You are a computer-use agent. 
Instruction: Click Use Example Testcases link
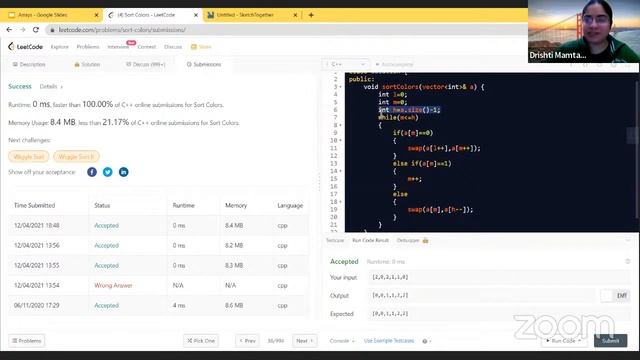coord(389,341)
